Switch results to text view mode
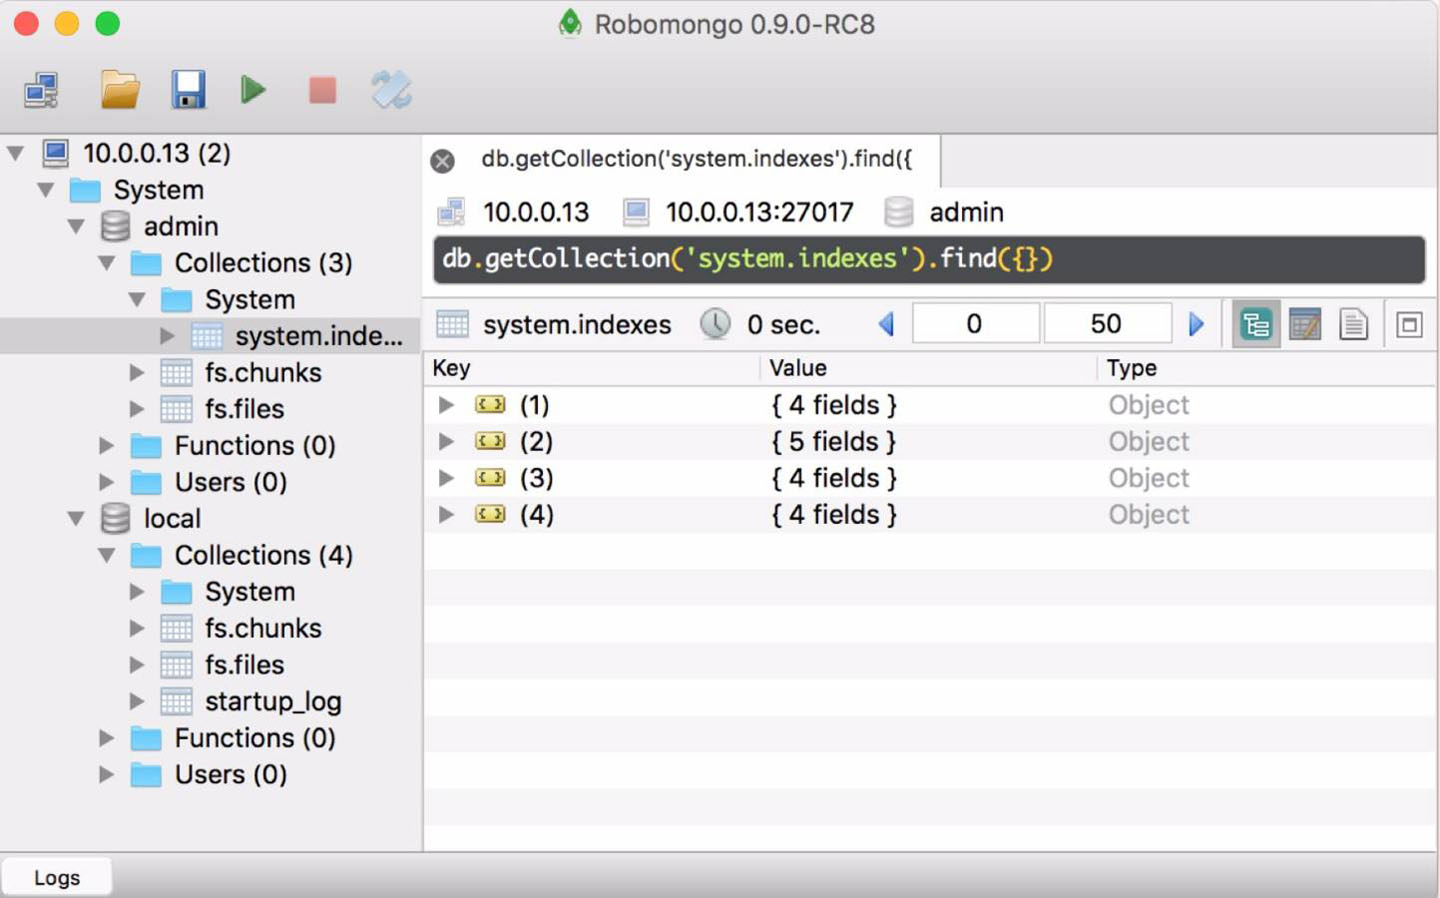The height and width of the screenshot is (898, 1440). [x=1353, y=325]
